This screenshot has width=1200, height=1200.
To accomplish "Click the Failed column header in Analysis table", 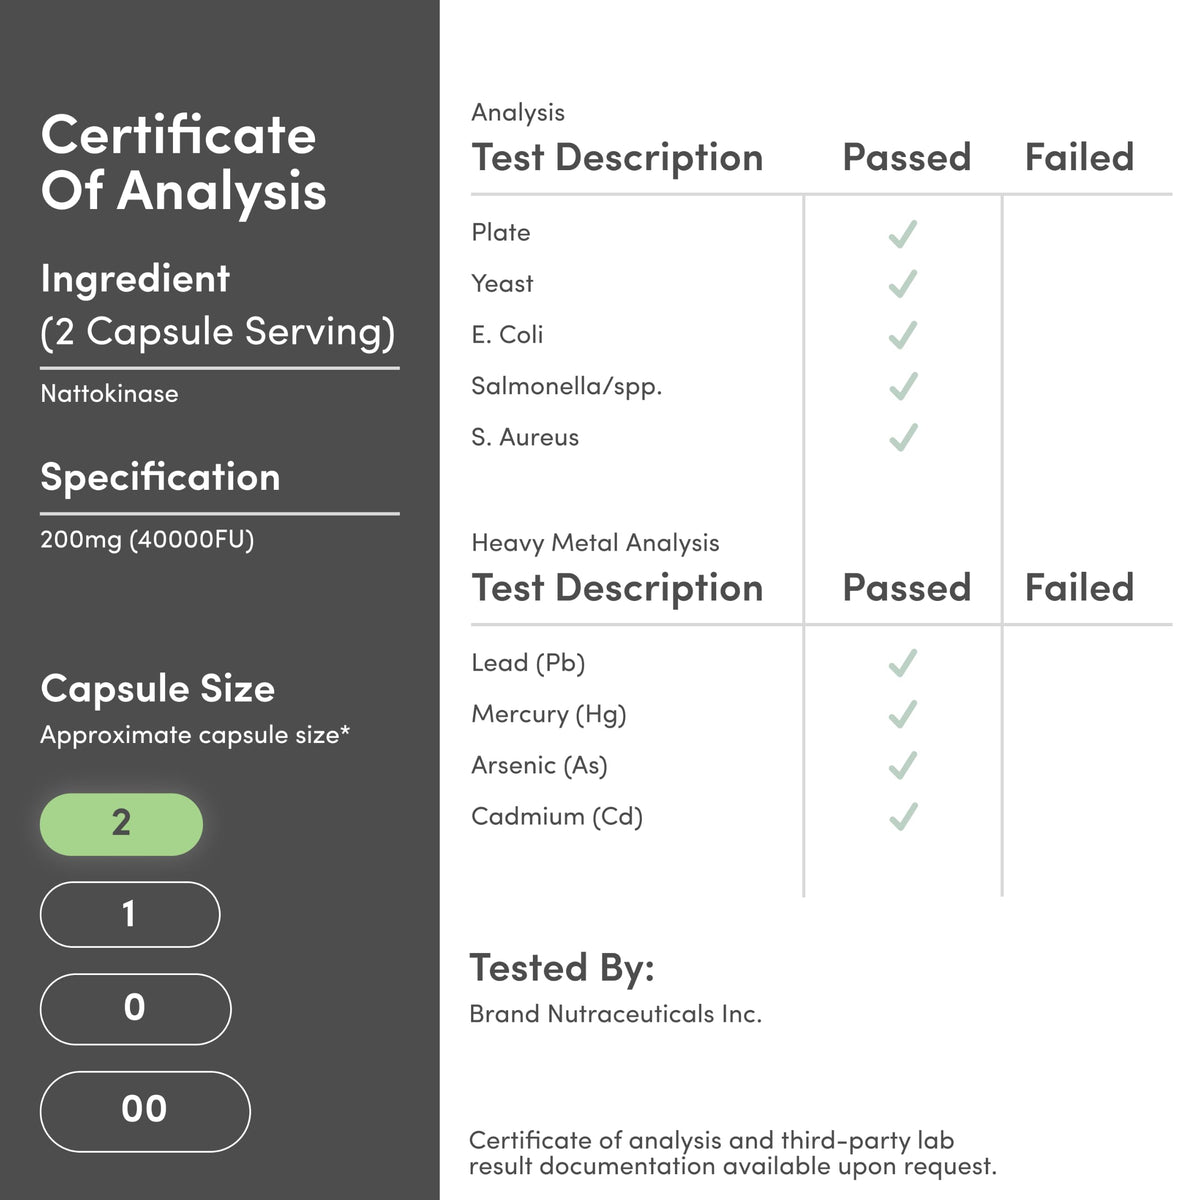I will pyautogui.click(x=1079, y=157).
